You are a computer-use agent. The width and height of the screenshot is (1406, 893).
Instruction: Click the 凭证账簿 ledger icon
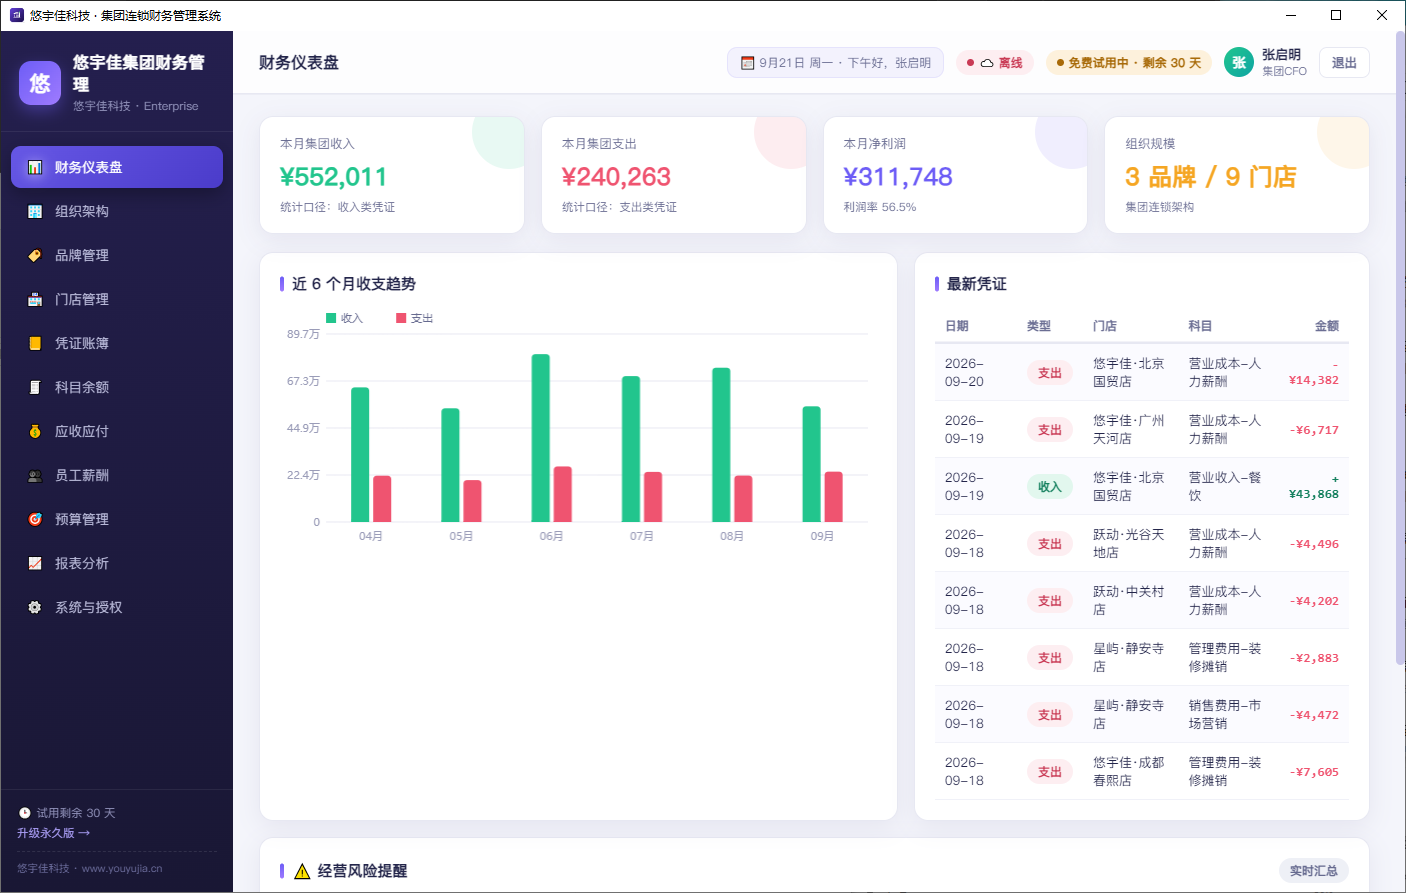(35, 343)
